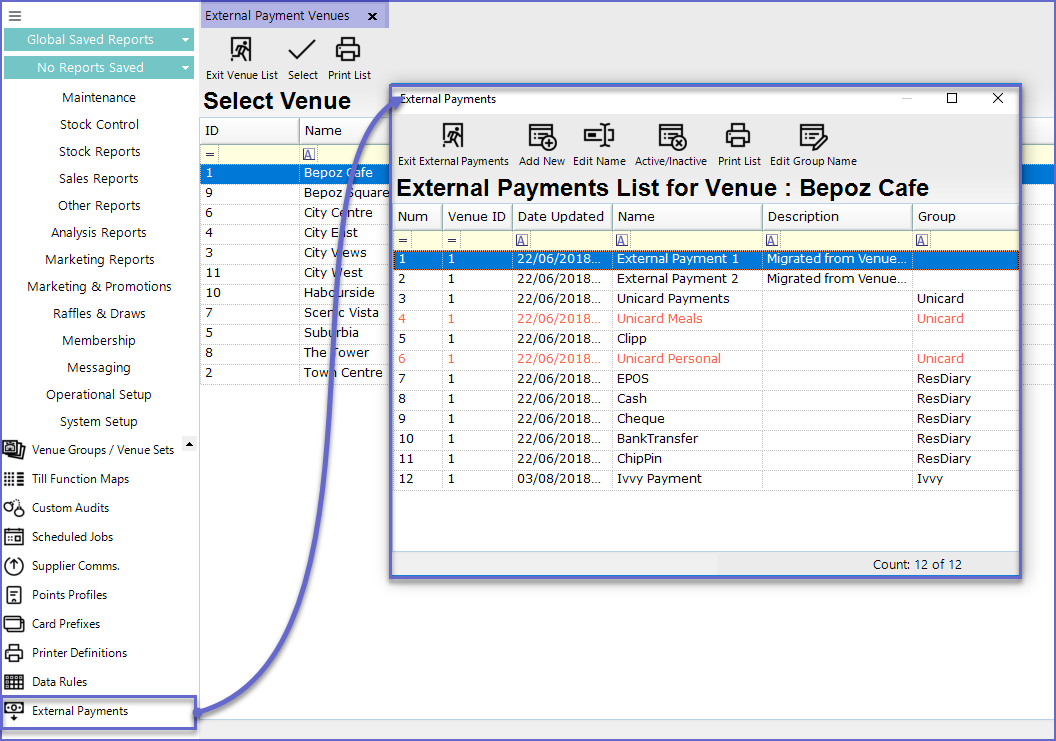Open Till Function Maps item
The image size is (1056, 741).
[x=80, y=479]
